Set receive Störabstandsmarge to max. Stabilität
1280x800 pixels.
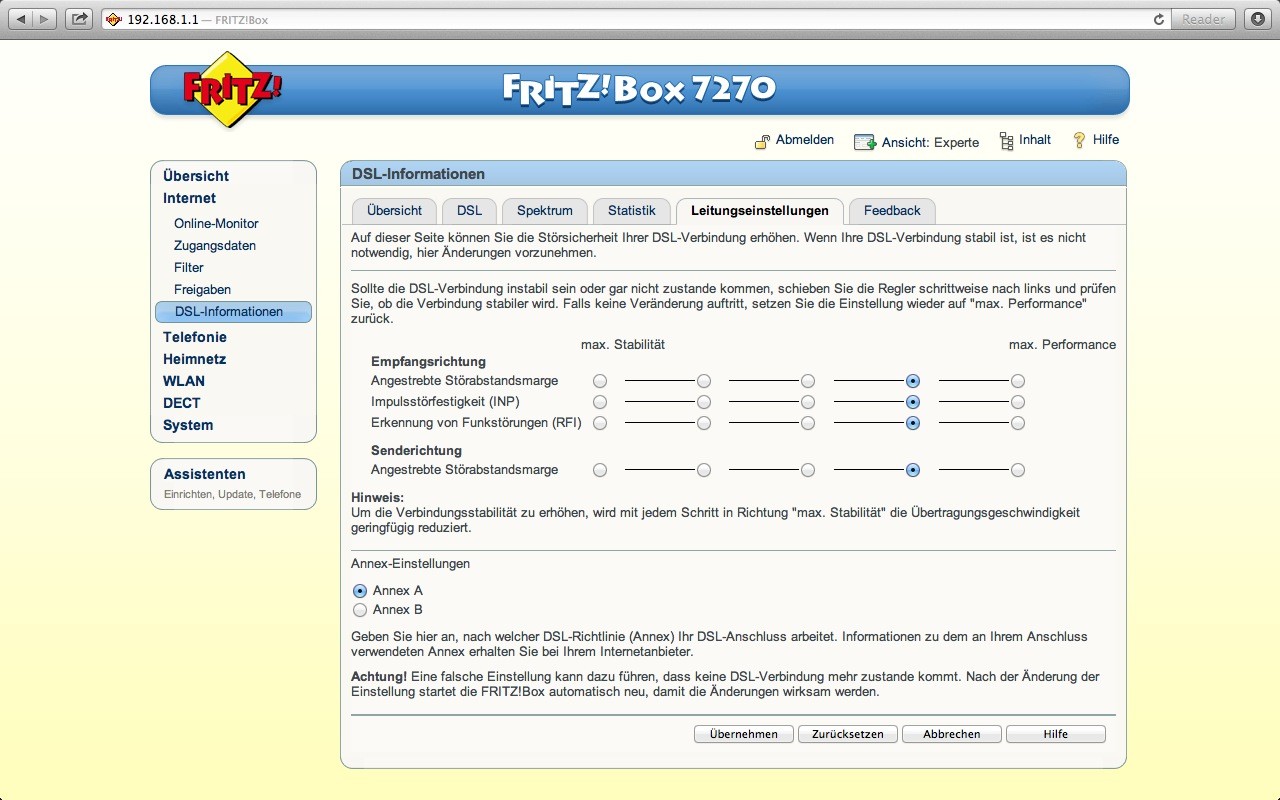(600, 381)
